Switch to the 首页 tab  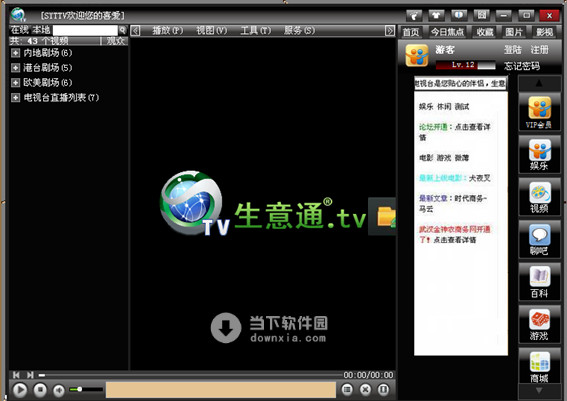tap(411, 32)
